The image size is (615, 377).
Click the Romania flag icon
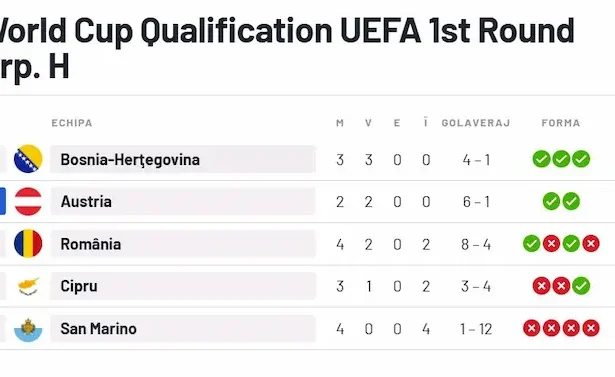(28, 244)
